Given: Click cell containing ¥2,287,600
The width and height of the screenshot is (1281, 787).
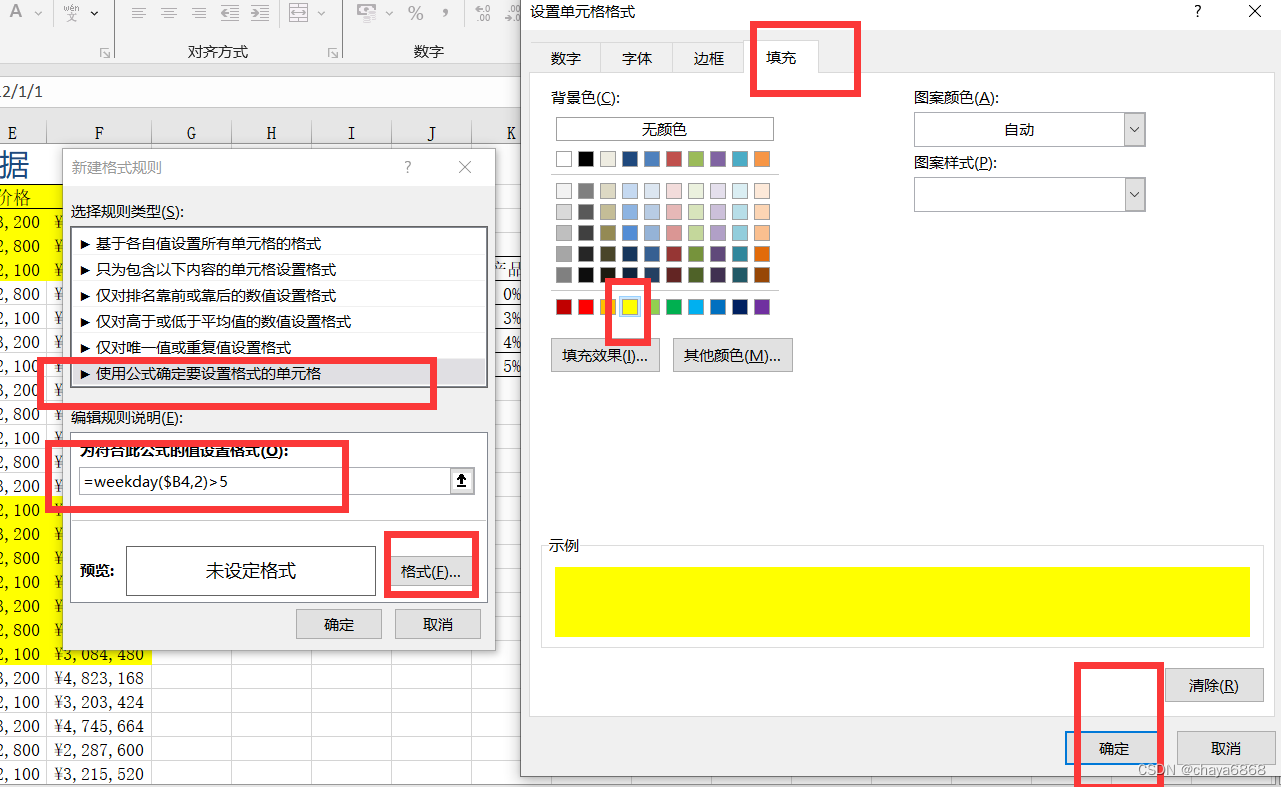Looking at the screenshot, I should (x=99, y=750).
